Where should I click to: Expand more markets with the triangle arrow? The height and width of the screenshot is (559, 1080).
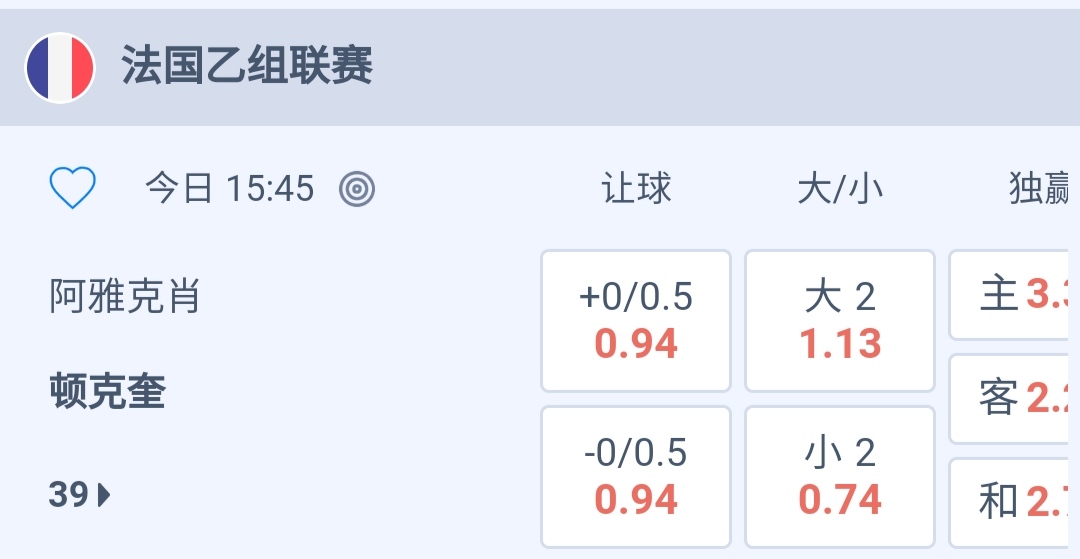[x=104, y=494]
